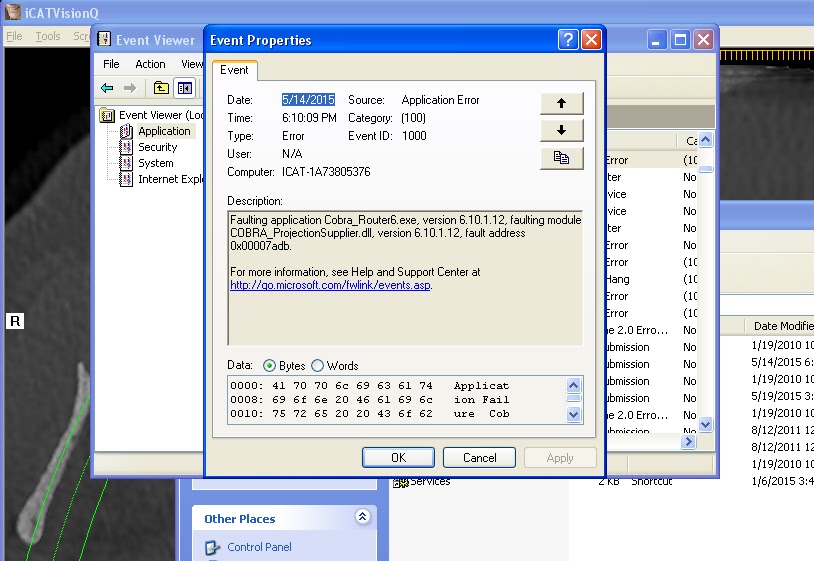Click the highlighted date 5/14/2015
The width and height of the screenshot is (814, 561).
tap(308, 100)
